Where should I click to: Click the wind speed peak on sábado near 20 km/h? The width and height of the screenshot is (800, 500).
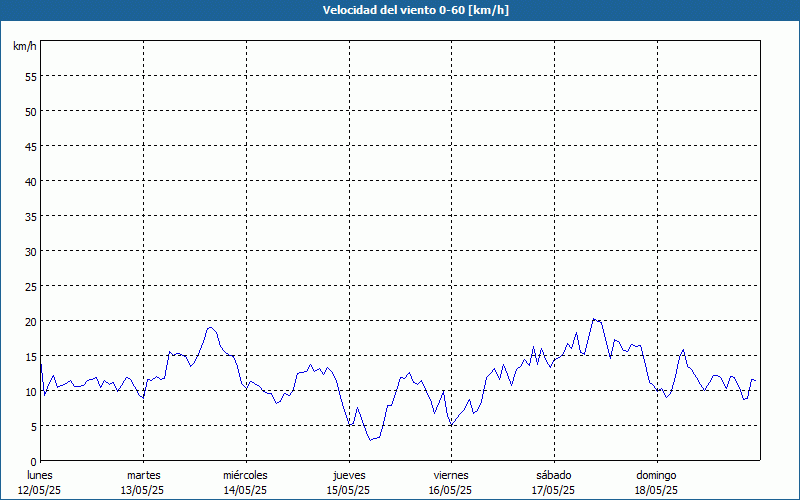594,319
